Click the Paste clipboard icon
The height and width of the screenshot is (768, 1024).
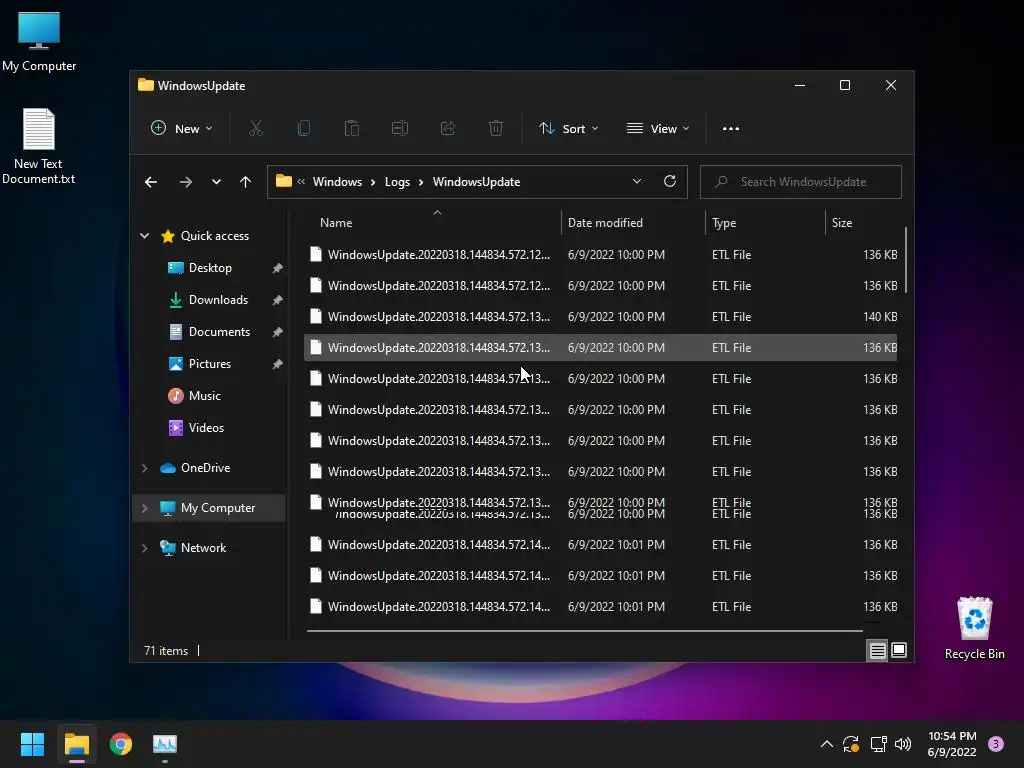(352, 129)
